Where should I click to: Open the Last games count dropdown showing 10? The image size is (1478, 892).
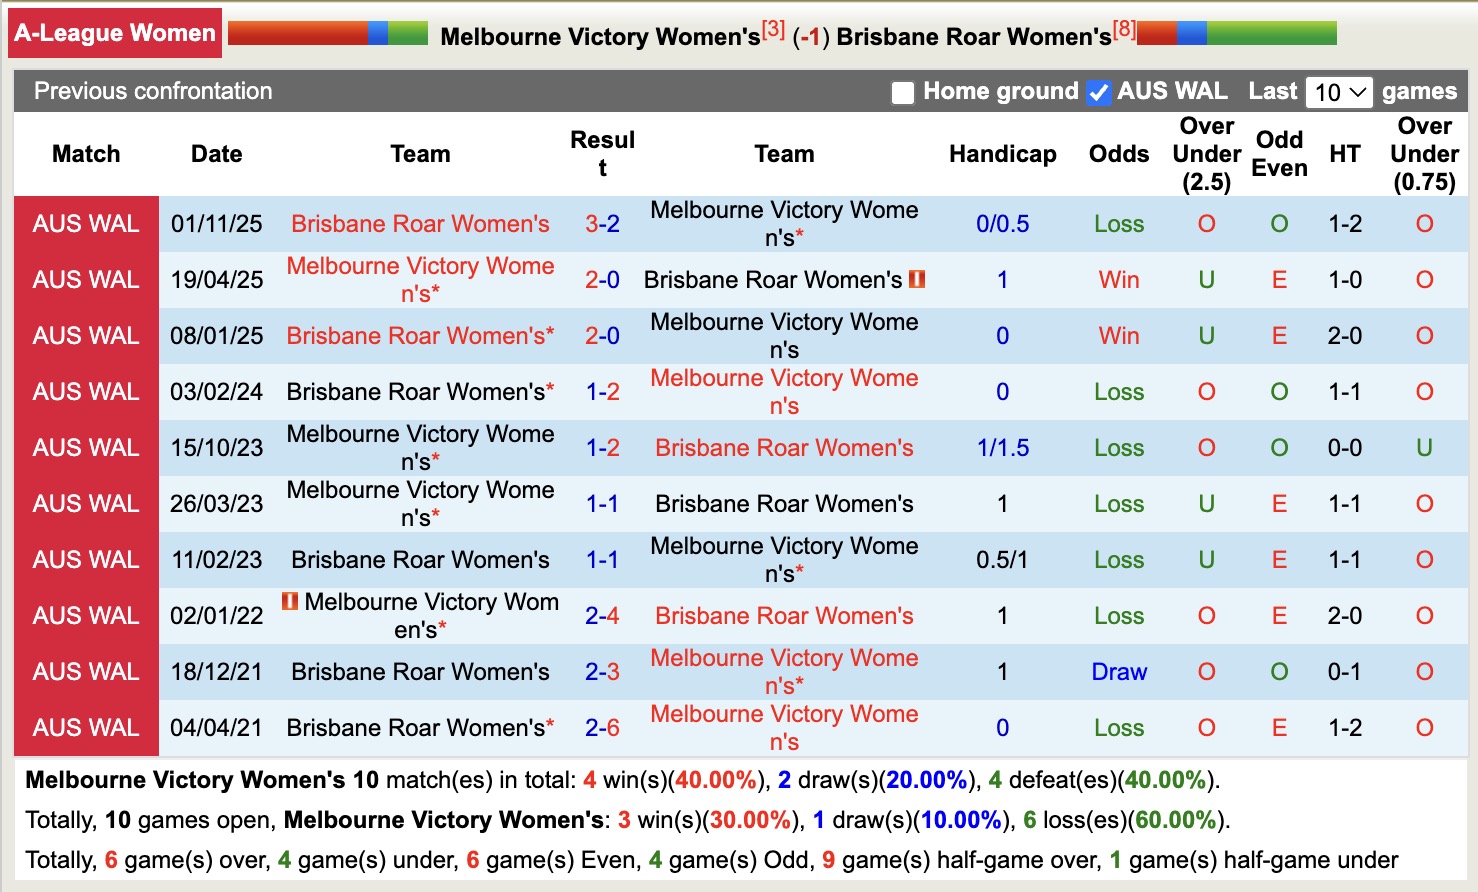[x=1338, y=91]
